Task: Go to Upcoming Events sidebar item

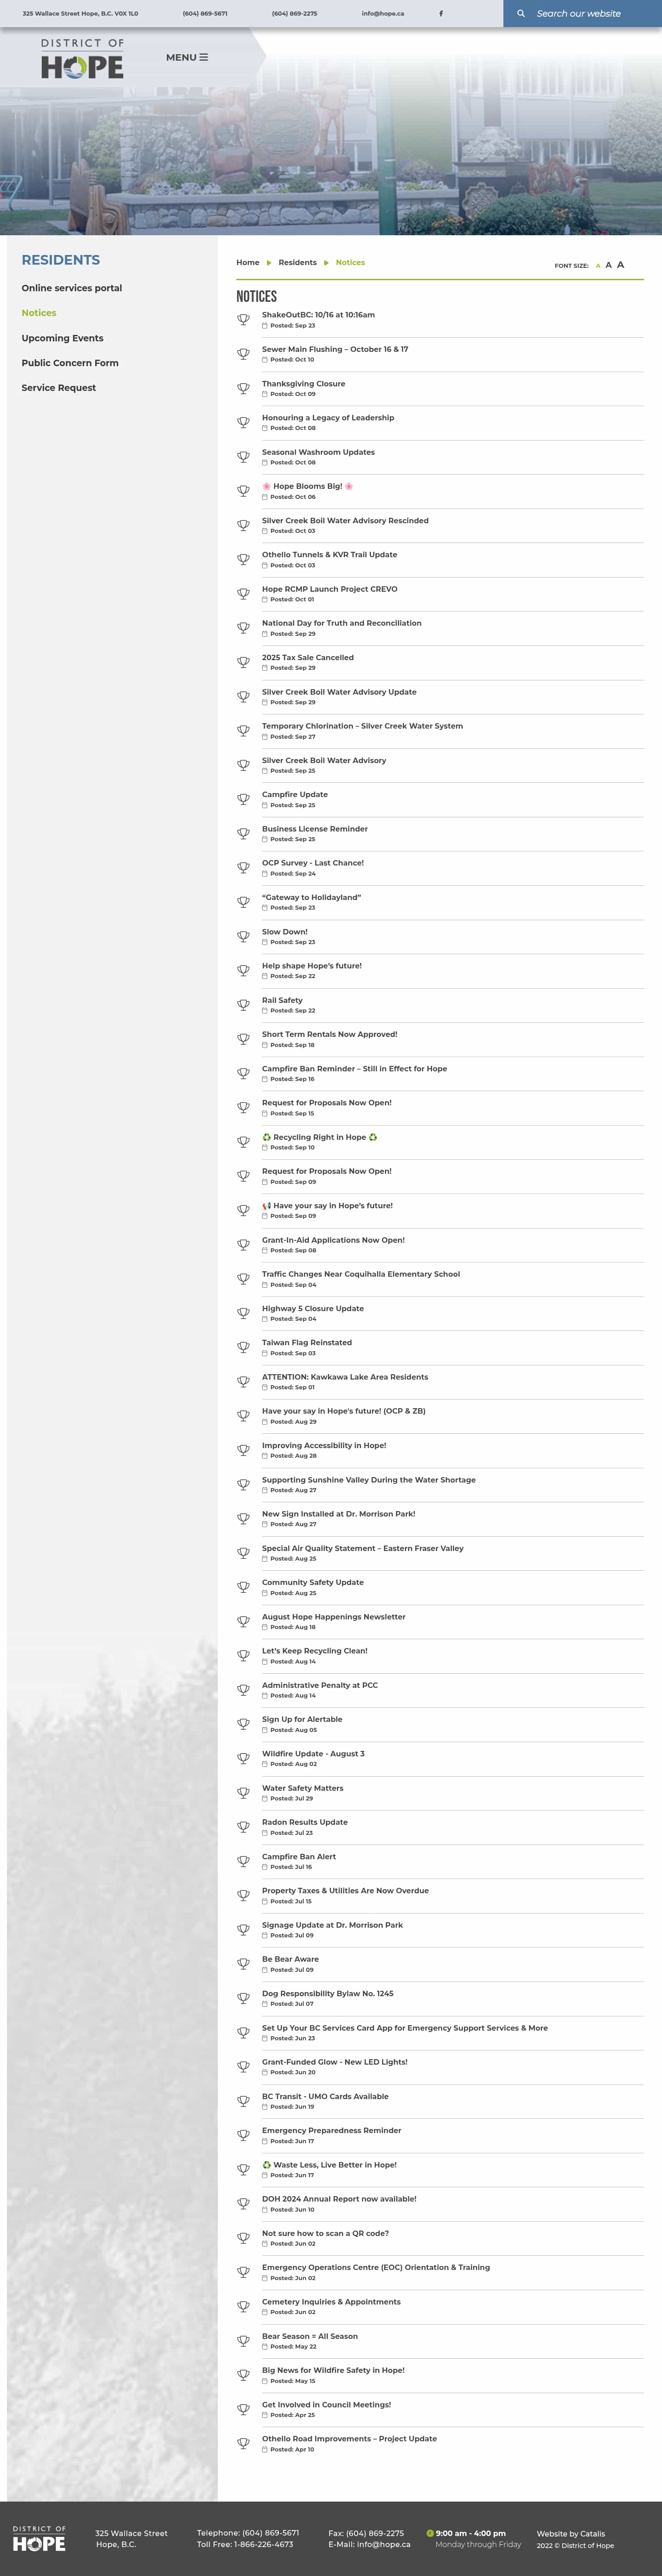Action: pyautogui.click(x=62, y=338)
